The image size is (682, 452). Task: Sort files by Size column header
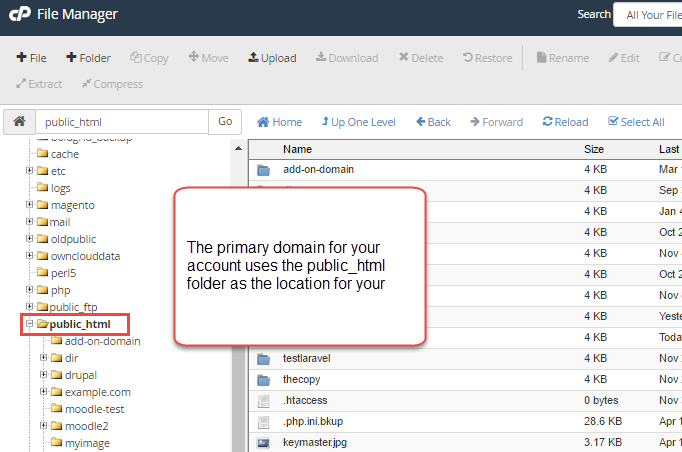[594, 149]
